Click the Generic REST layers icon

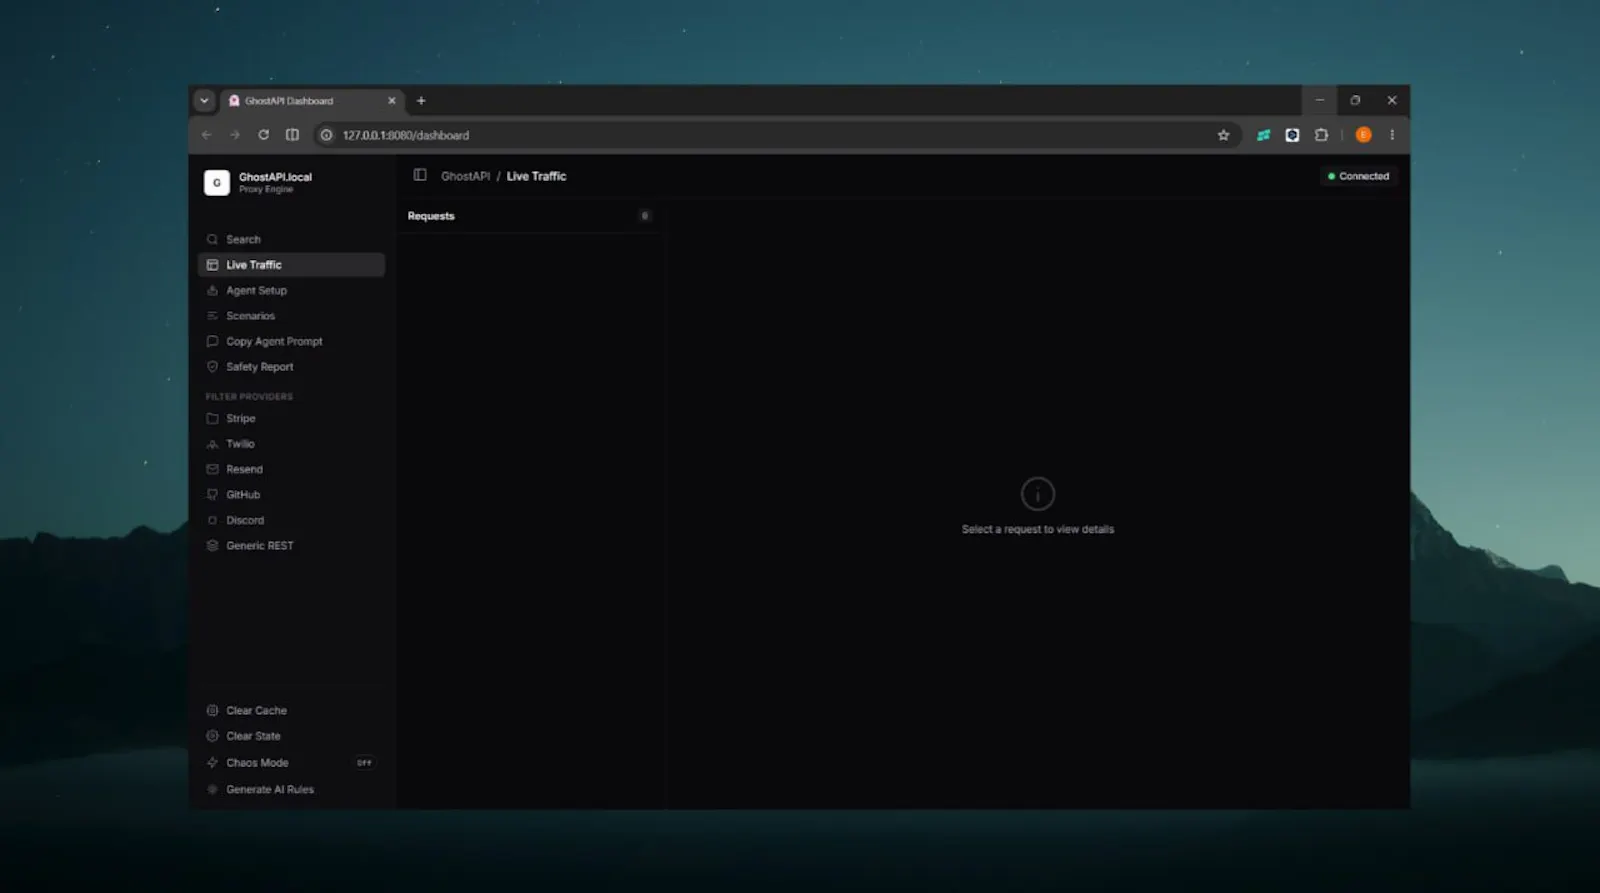(x=212, y=546)
